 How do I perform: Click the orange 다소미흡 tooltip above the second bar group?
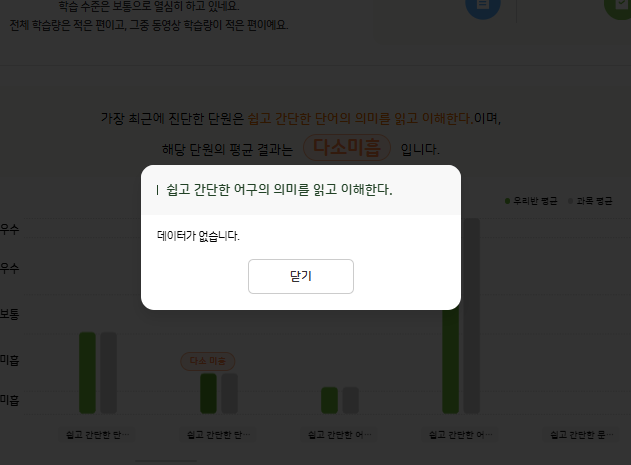[208, 361]
